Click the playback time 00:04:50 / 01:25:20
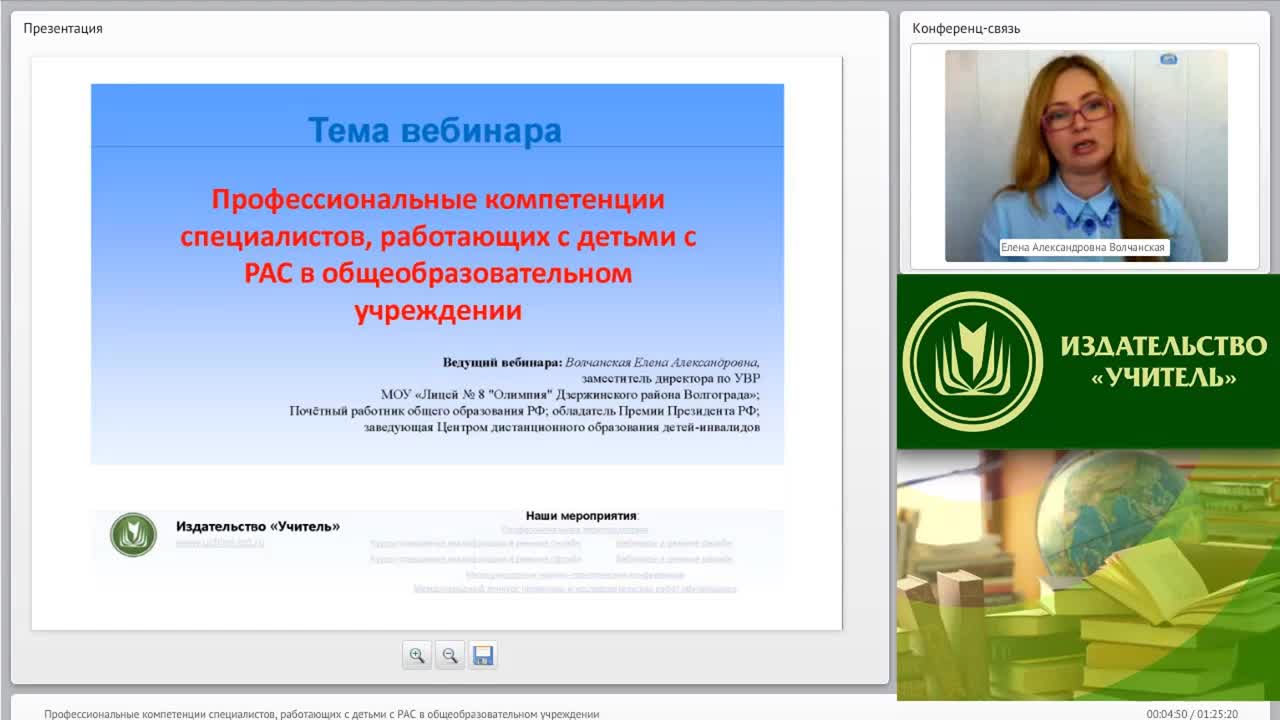The width and height of the screenshot is (1280, 720). click(x=1192, y=714)
